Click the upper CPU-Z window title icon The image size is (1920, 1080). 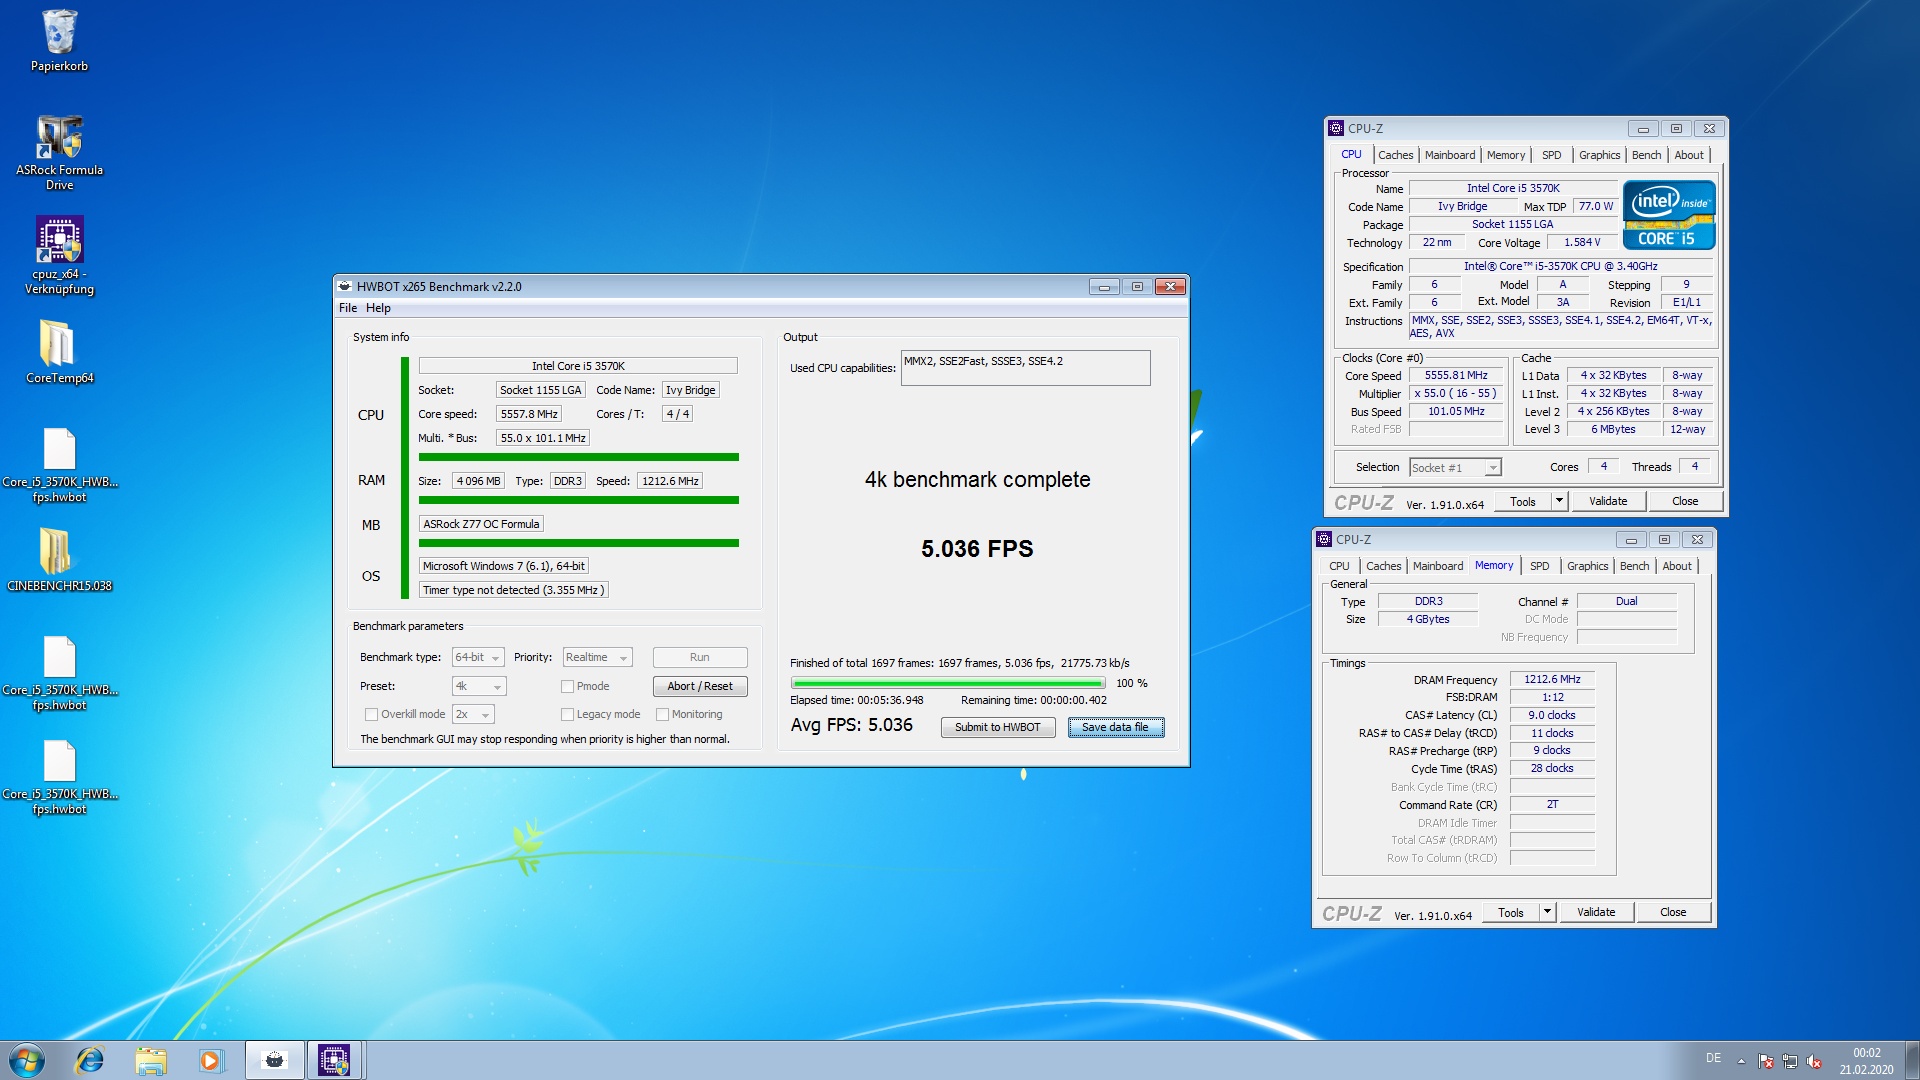click(1336, 128)
